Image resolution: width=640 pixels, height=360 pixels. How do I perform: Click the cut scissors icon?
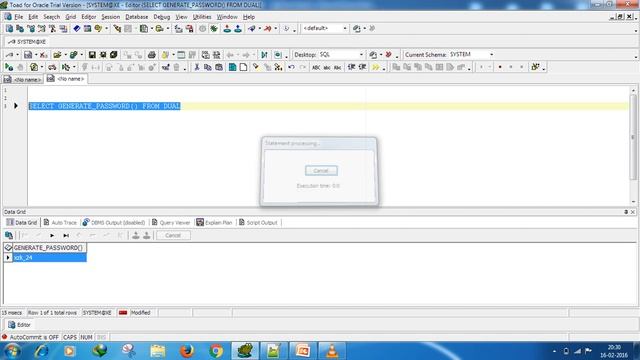197,67
